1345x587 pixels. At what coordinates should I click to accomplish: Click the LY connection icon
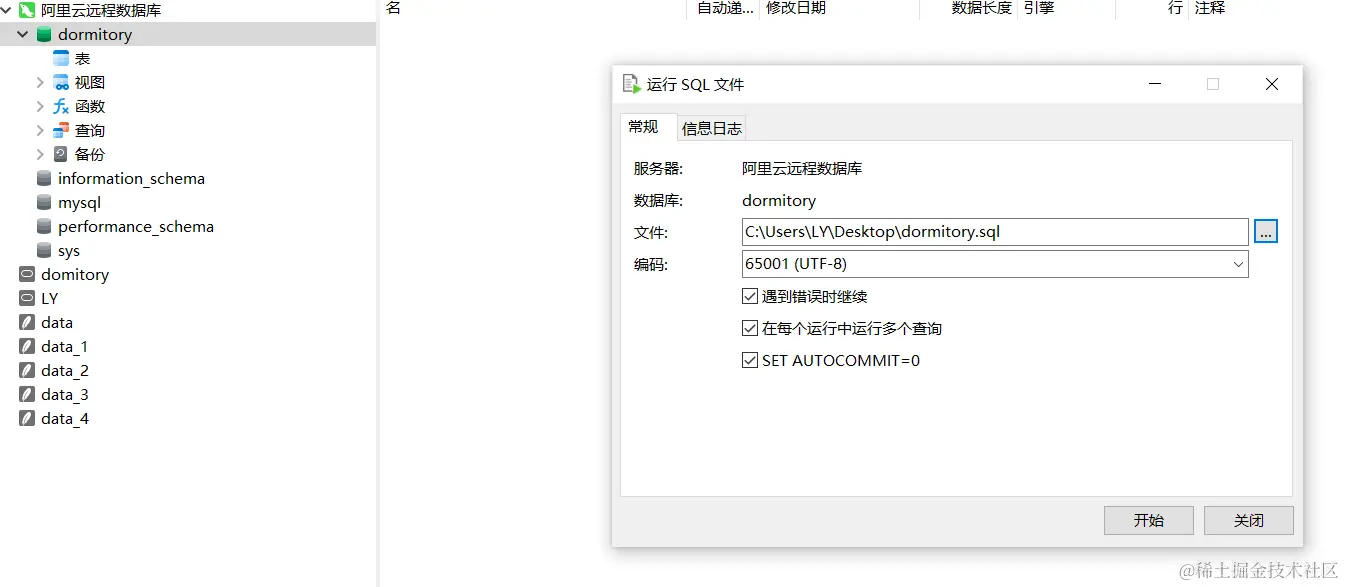pyautogui.click(x=27, y=298)
